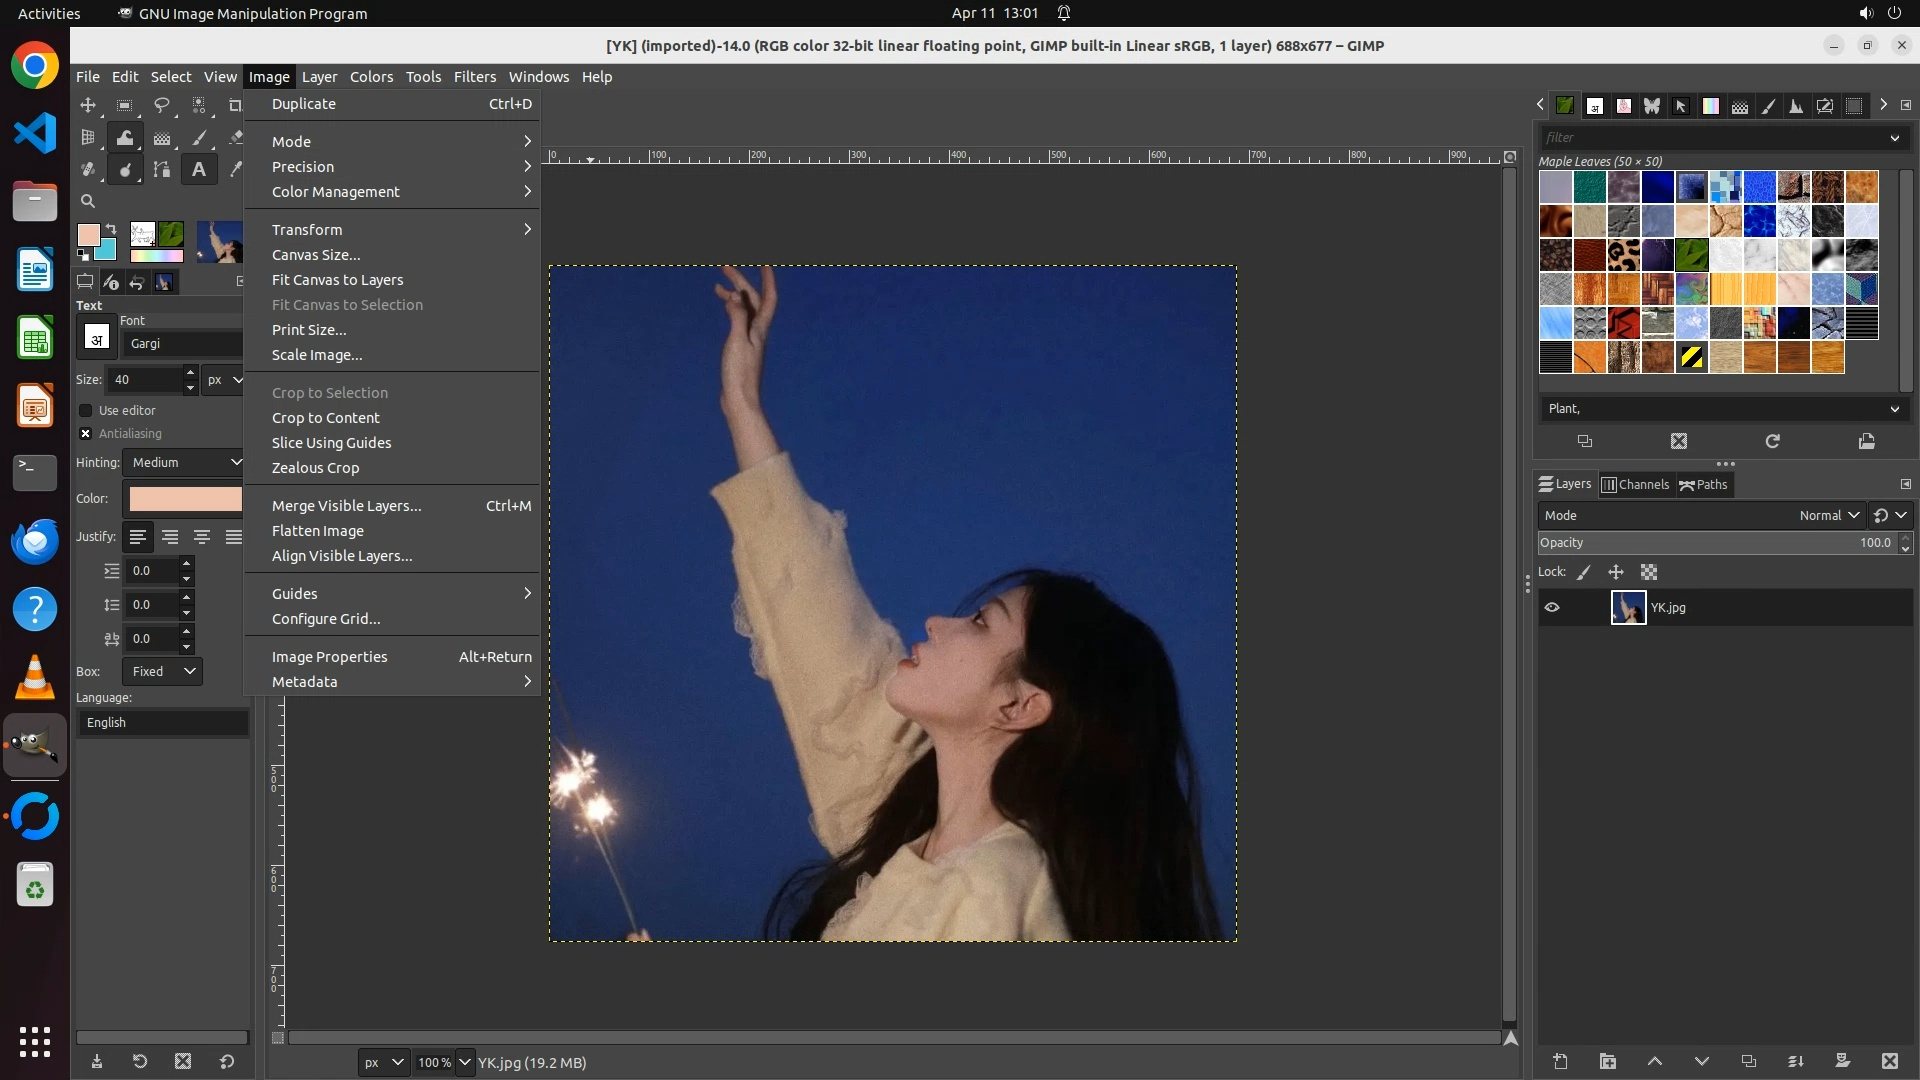
Task: Select the Free Select lasso tool
Action: point(161,105)
